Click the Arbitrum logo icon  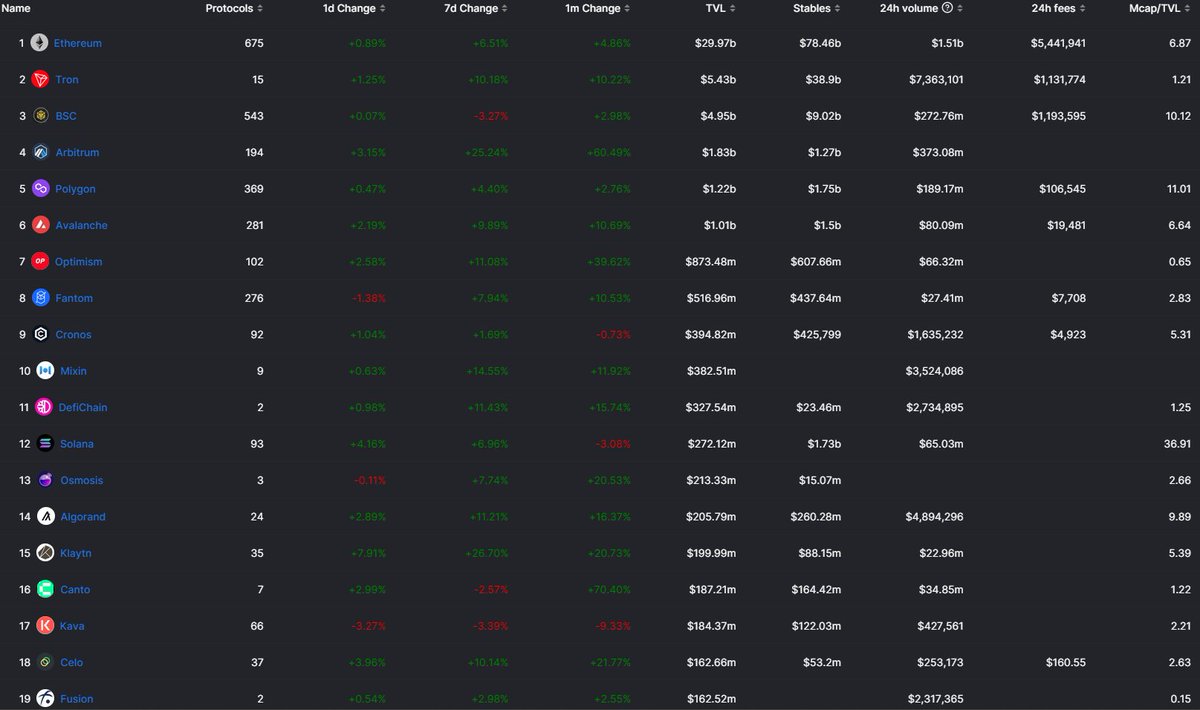pos(40,152)
